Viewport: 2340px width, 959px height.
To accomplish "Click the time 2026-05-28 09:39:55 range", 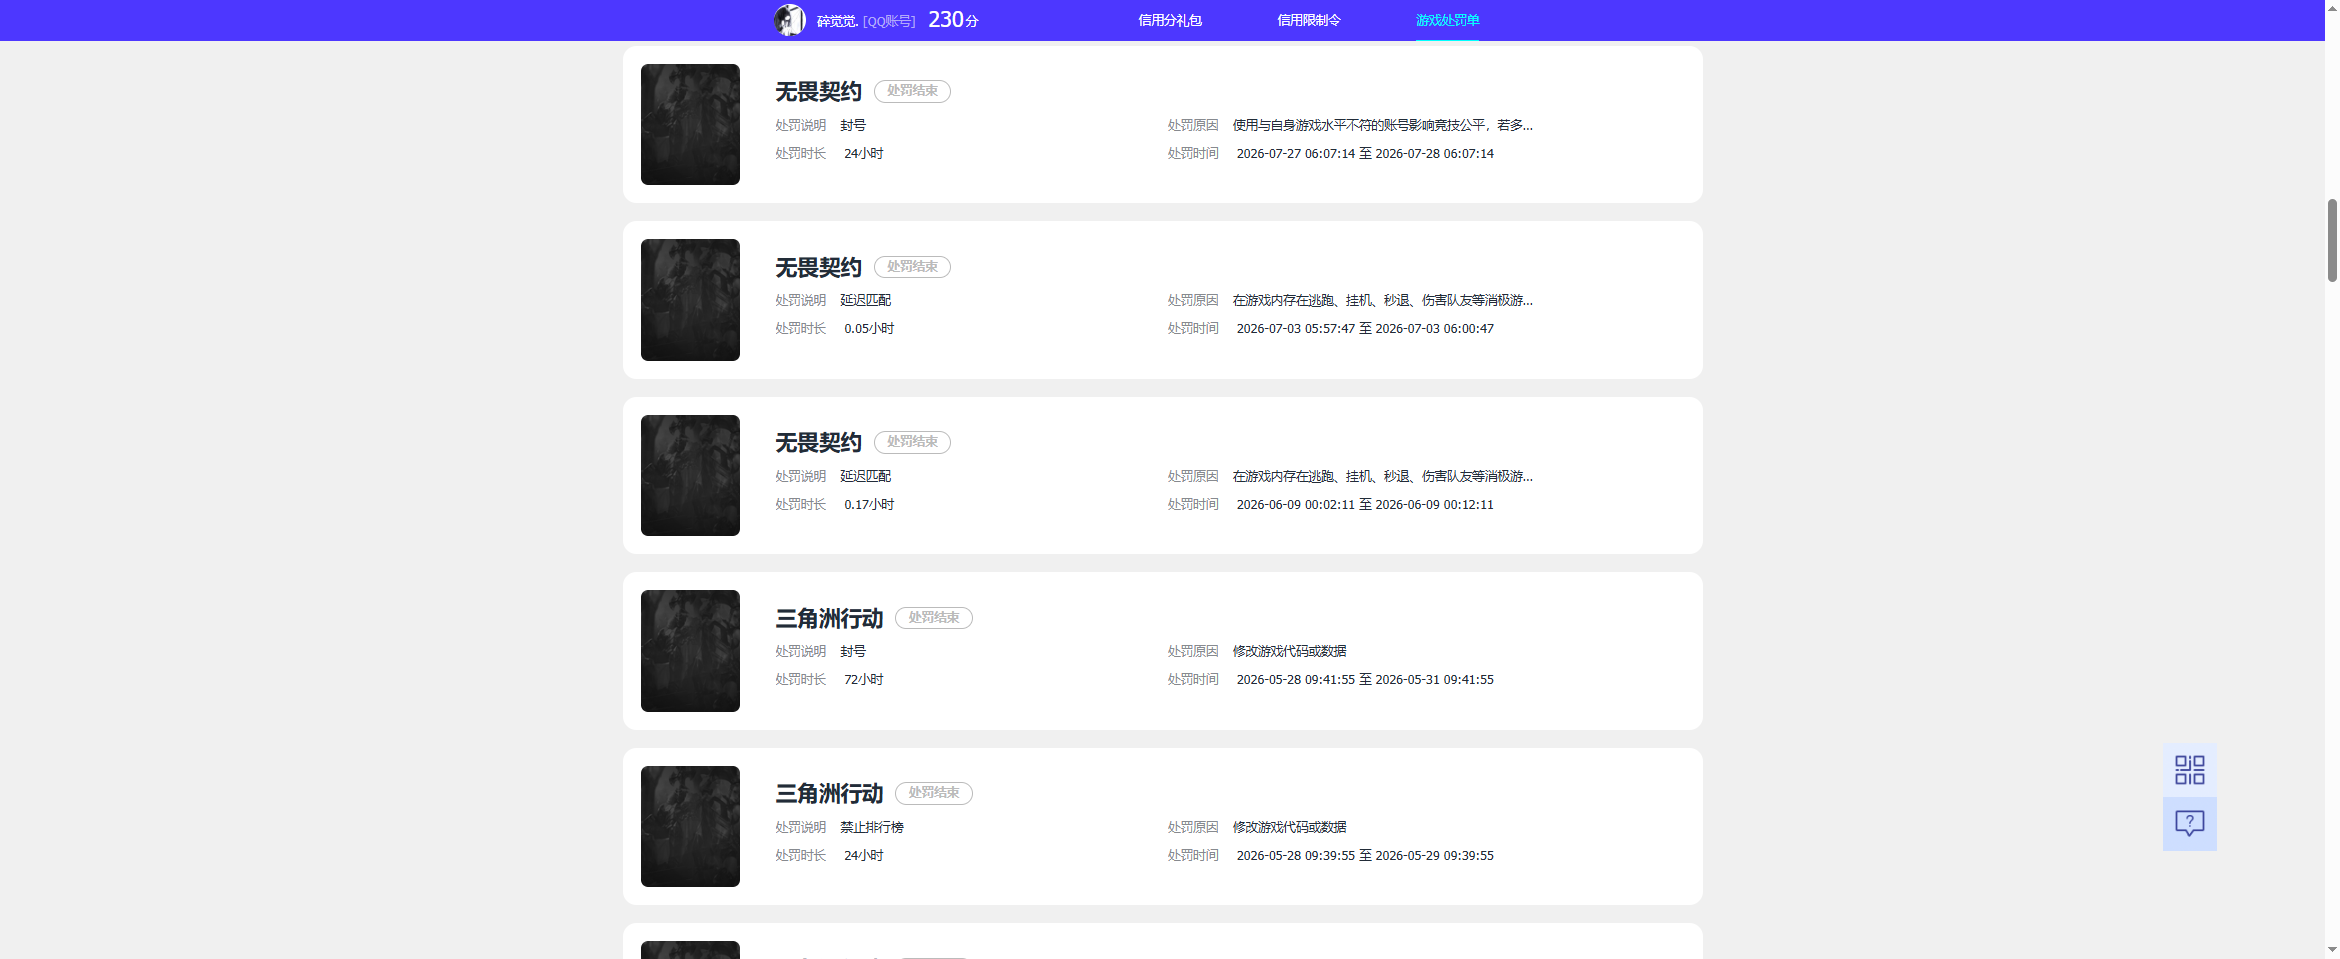I will point(1365,855).
